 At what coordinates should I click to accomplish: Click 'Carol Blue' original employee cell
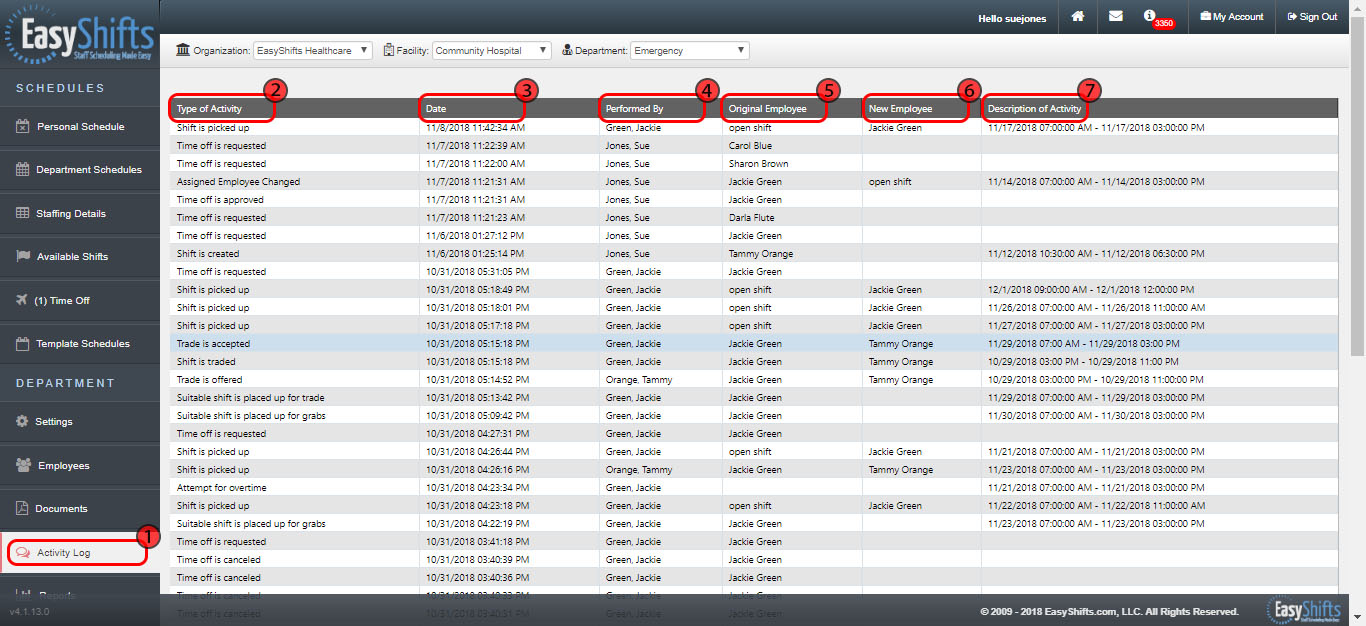[x=750, y=146]
